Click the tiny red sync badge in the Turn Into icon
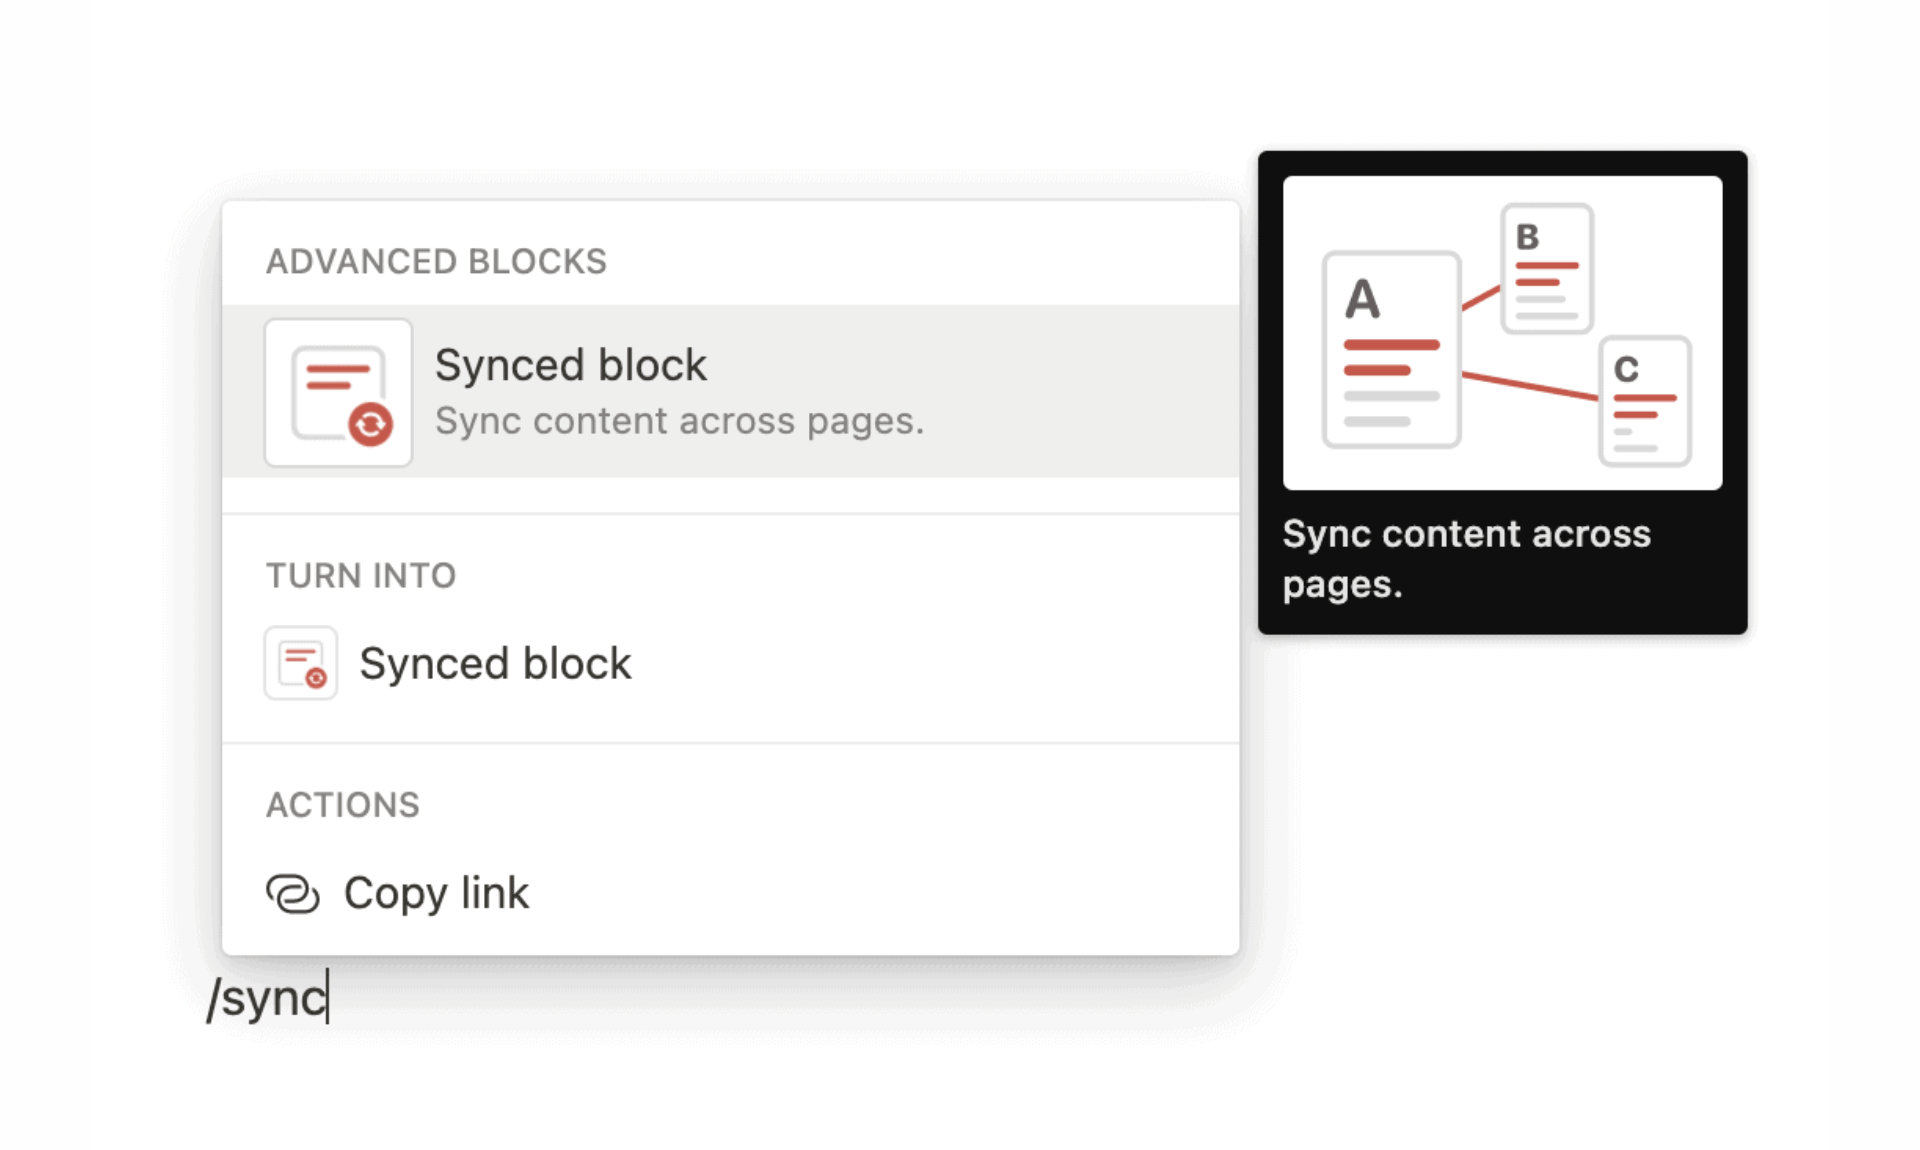The height and width of the screenshot is (1150, 1920). click(316, 678)
